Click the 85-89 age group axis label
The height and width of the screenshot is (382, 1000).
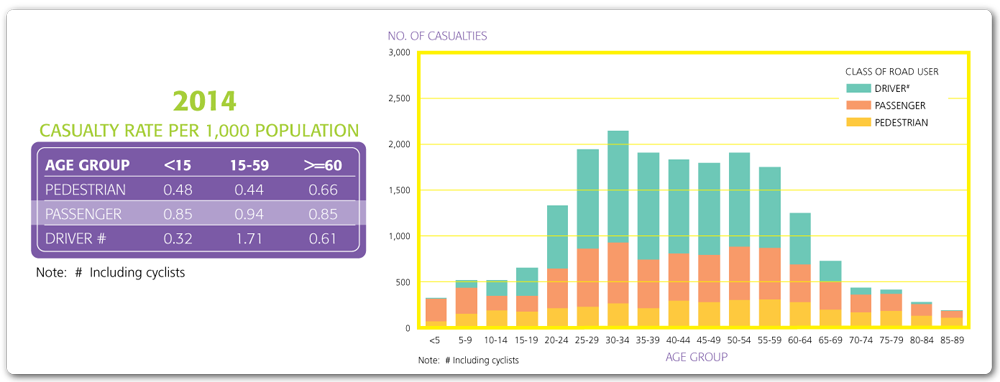point(952,341)
